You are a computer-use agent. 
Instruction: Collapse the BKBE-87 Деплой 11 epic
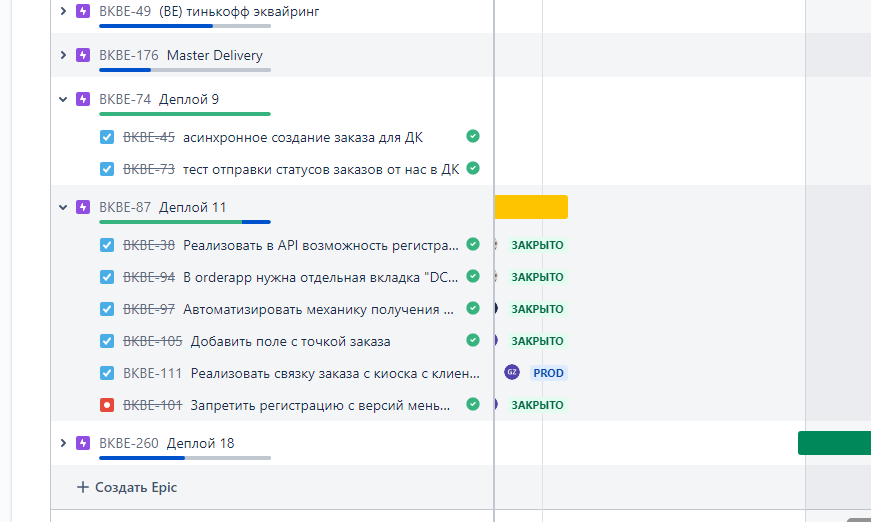coord(63,207)
